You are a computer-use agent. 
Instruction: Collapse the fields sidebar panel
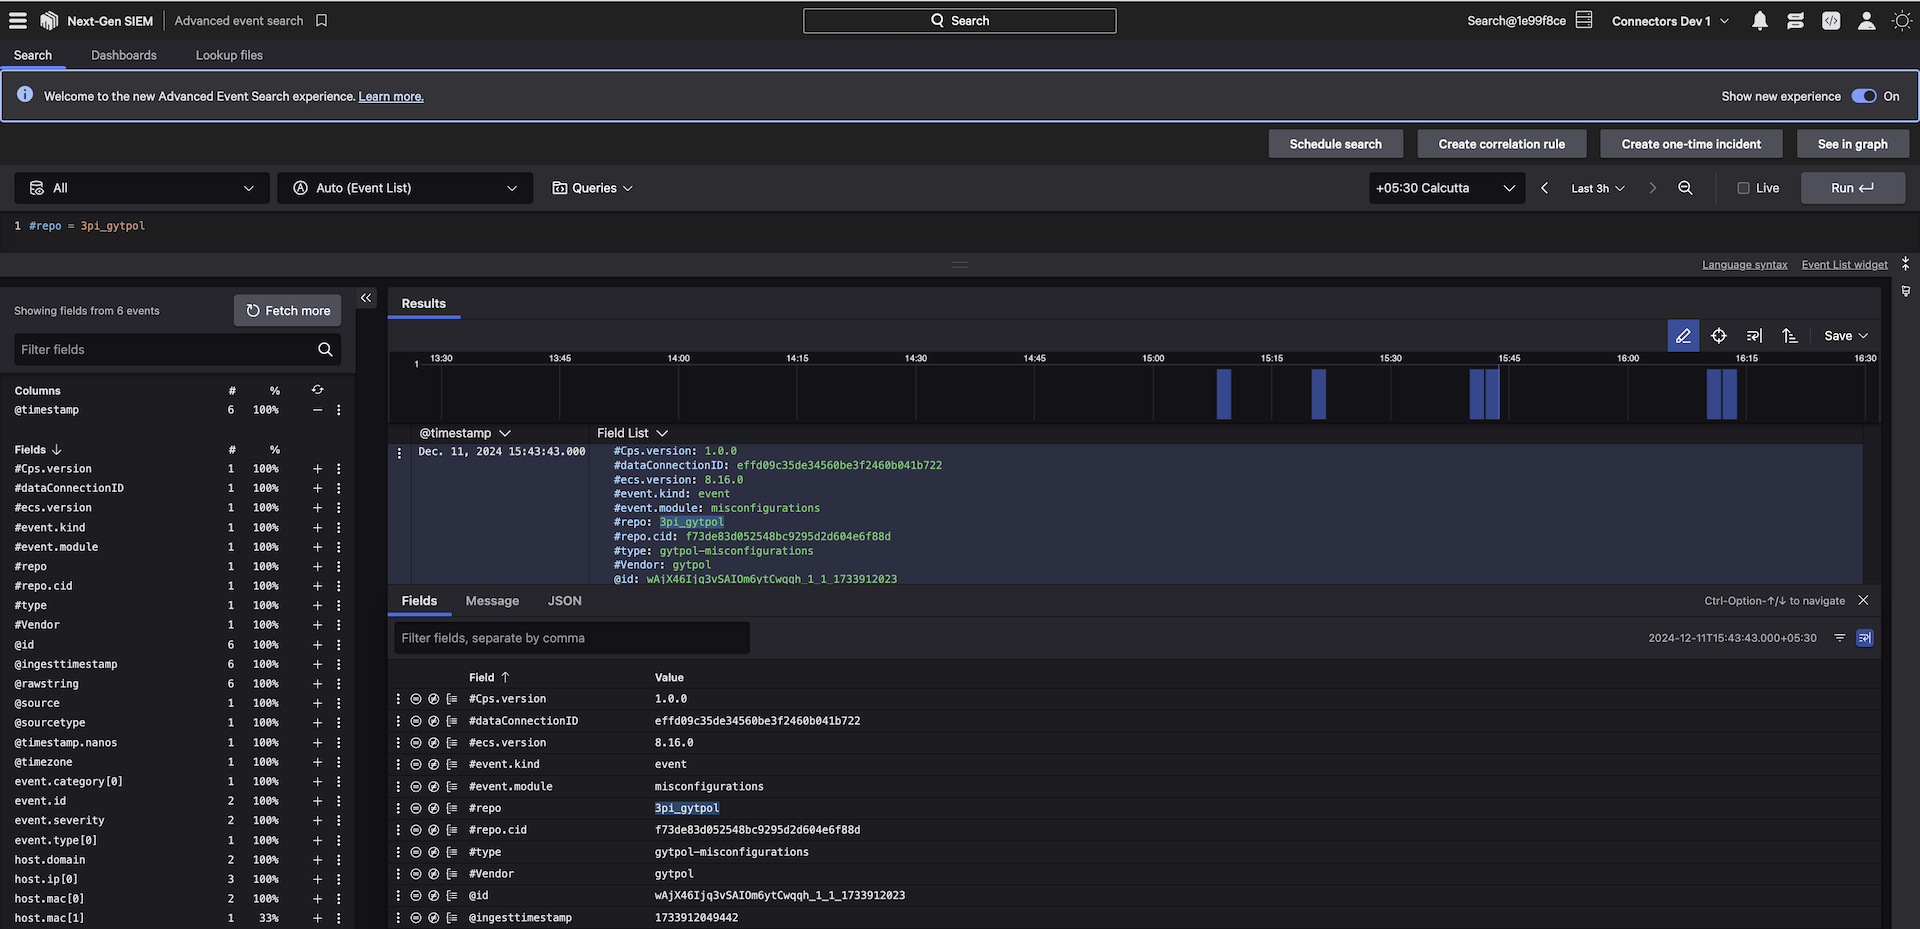tap(366, 298)
